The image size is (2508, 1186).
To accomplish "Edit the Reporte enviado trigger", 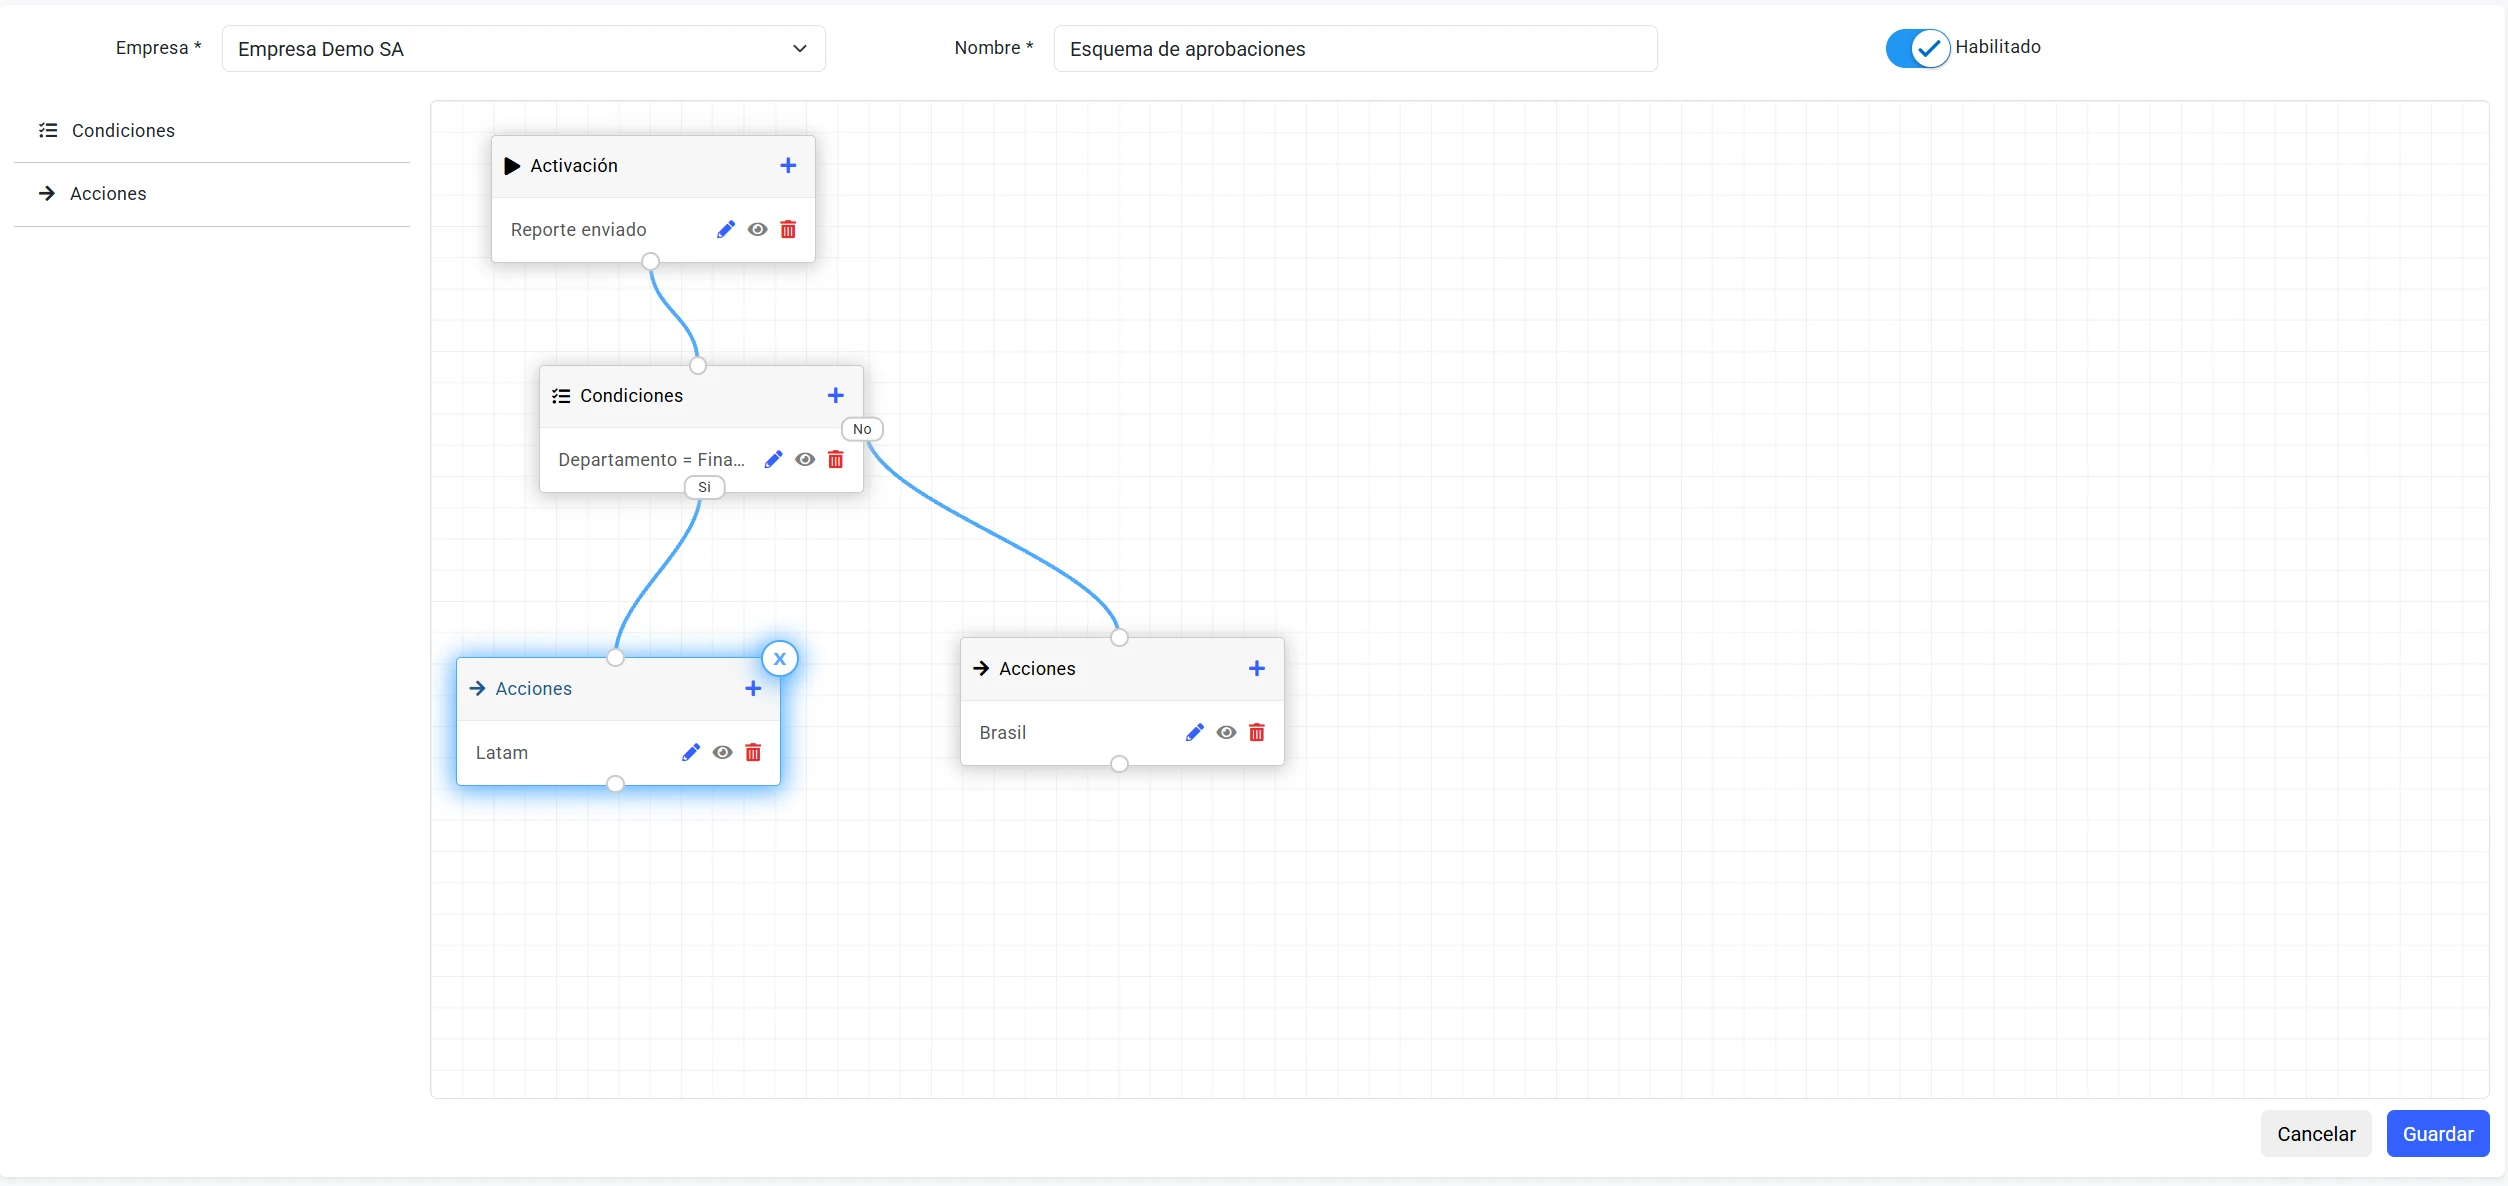I will [x=726, y=230].
